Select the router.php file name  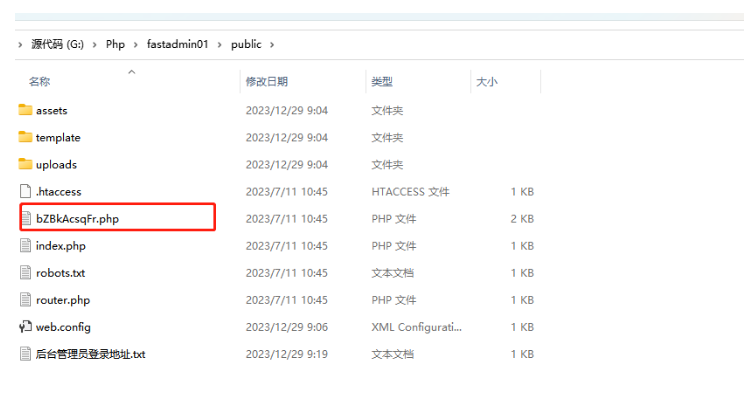63,300
